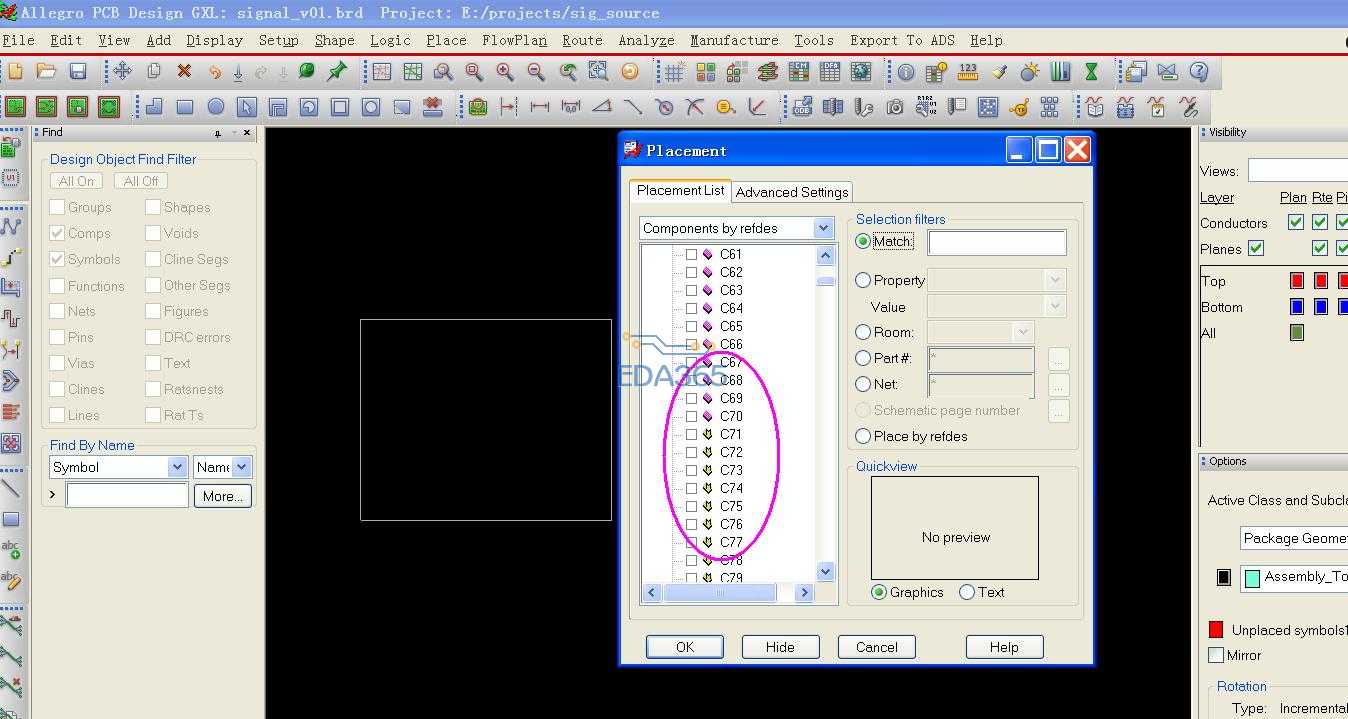Click the Zoom In magnifier icon

coord(505,72)
